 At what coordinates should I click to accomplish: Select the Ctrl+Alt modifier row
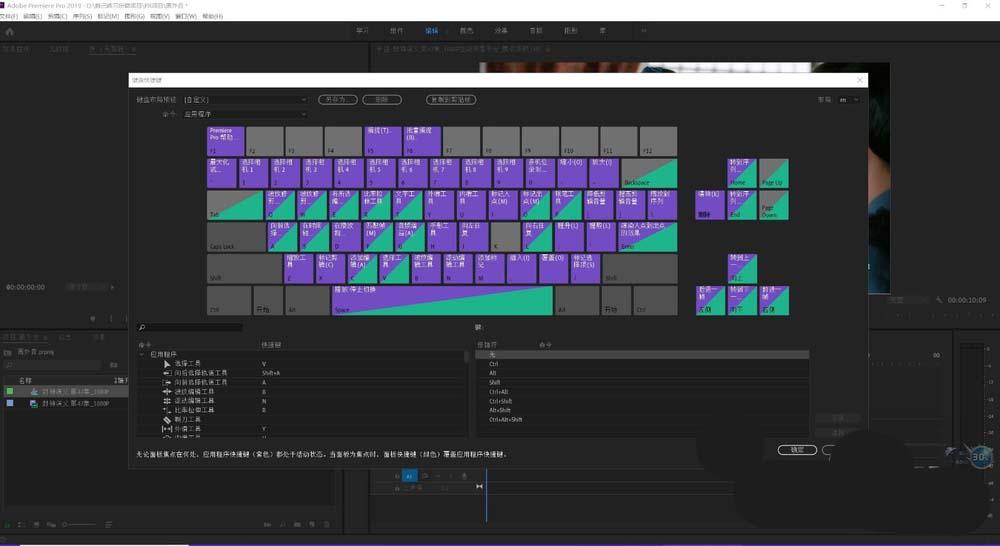tap(642, 392)
